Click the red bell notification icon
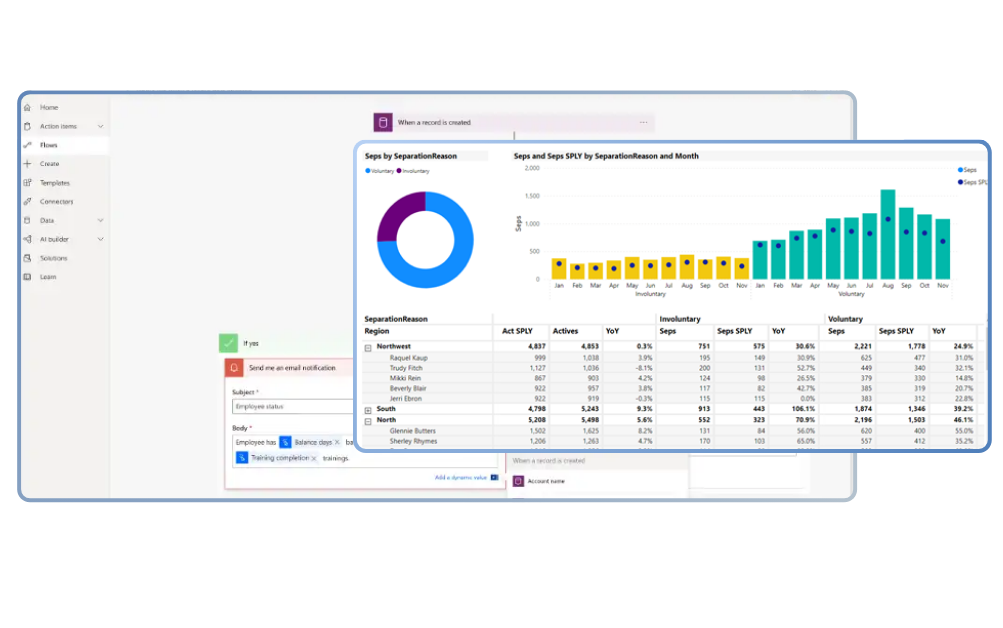Screen dimensions: 1003x628 pyautogui.click(x=234, y=368)
